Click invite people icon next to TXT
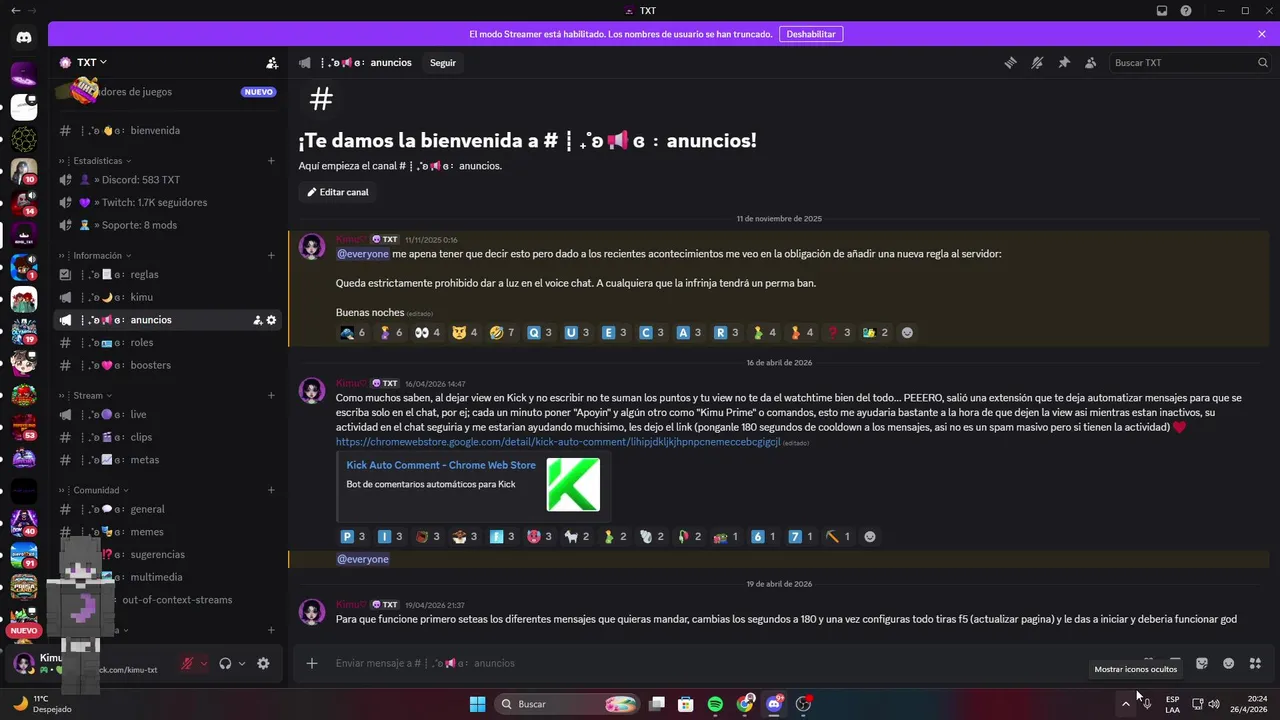 click(272, 62)
